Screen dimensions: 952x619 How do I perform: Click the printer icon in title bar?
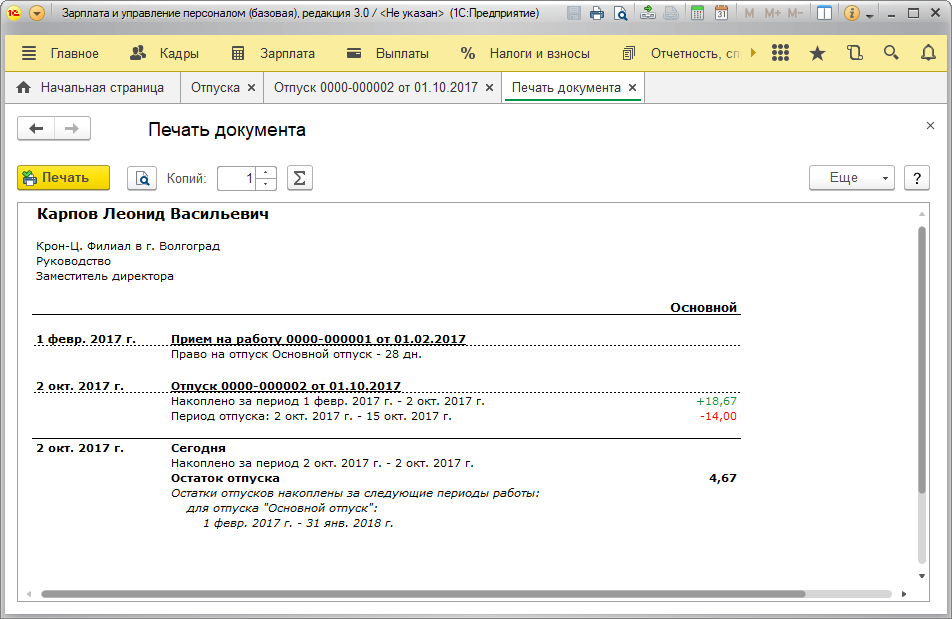pos(597,13)
